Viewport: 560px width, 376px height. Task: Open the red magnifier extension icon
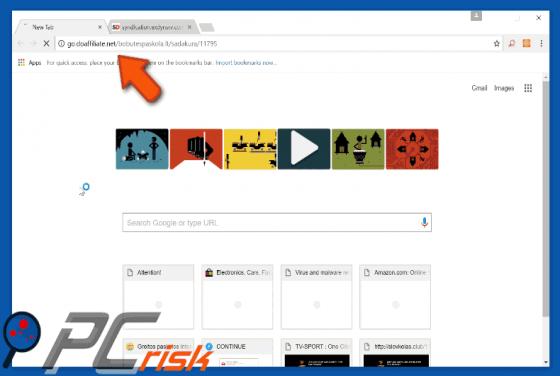(x=512, y=44)
